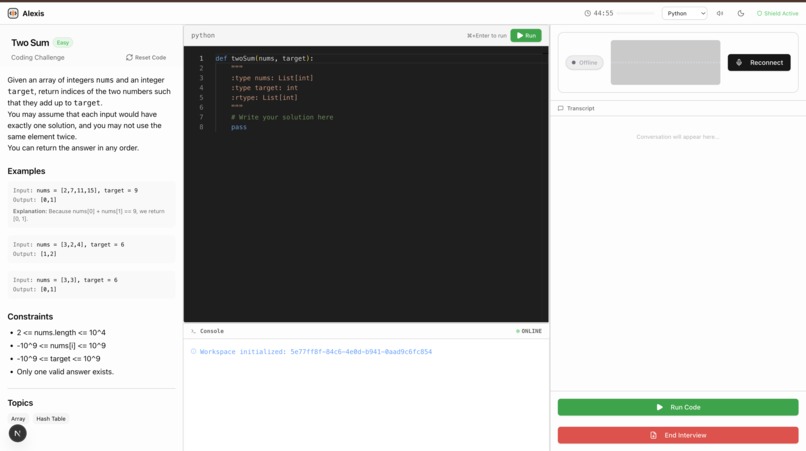Toggle dark mode moon icon
The height and width of the screenshot is (451, 806).
pyautogui.click(x=741, y=13)
